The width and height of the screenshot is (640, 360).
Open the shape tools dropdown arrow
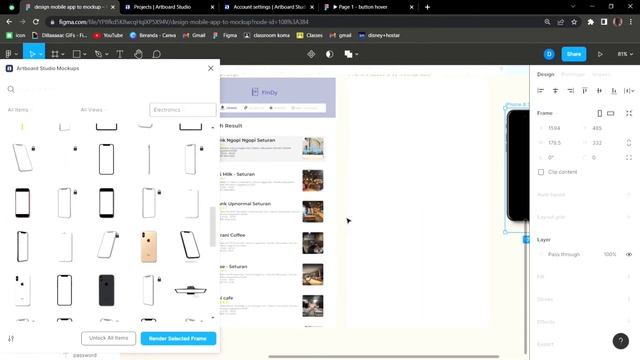tap(84, 54)
